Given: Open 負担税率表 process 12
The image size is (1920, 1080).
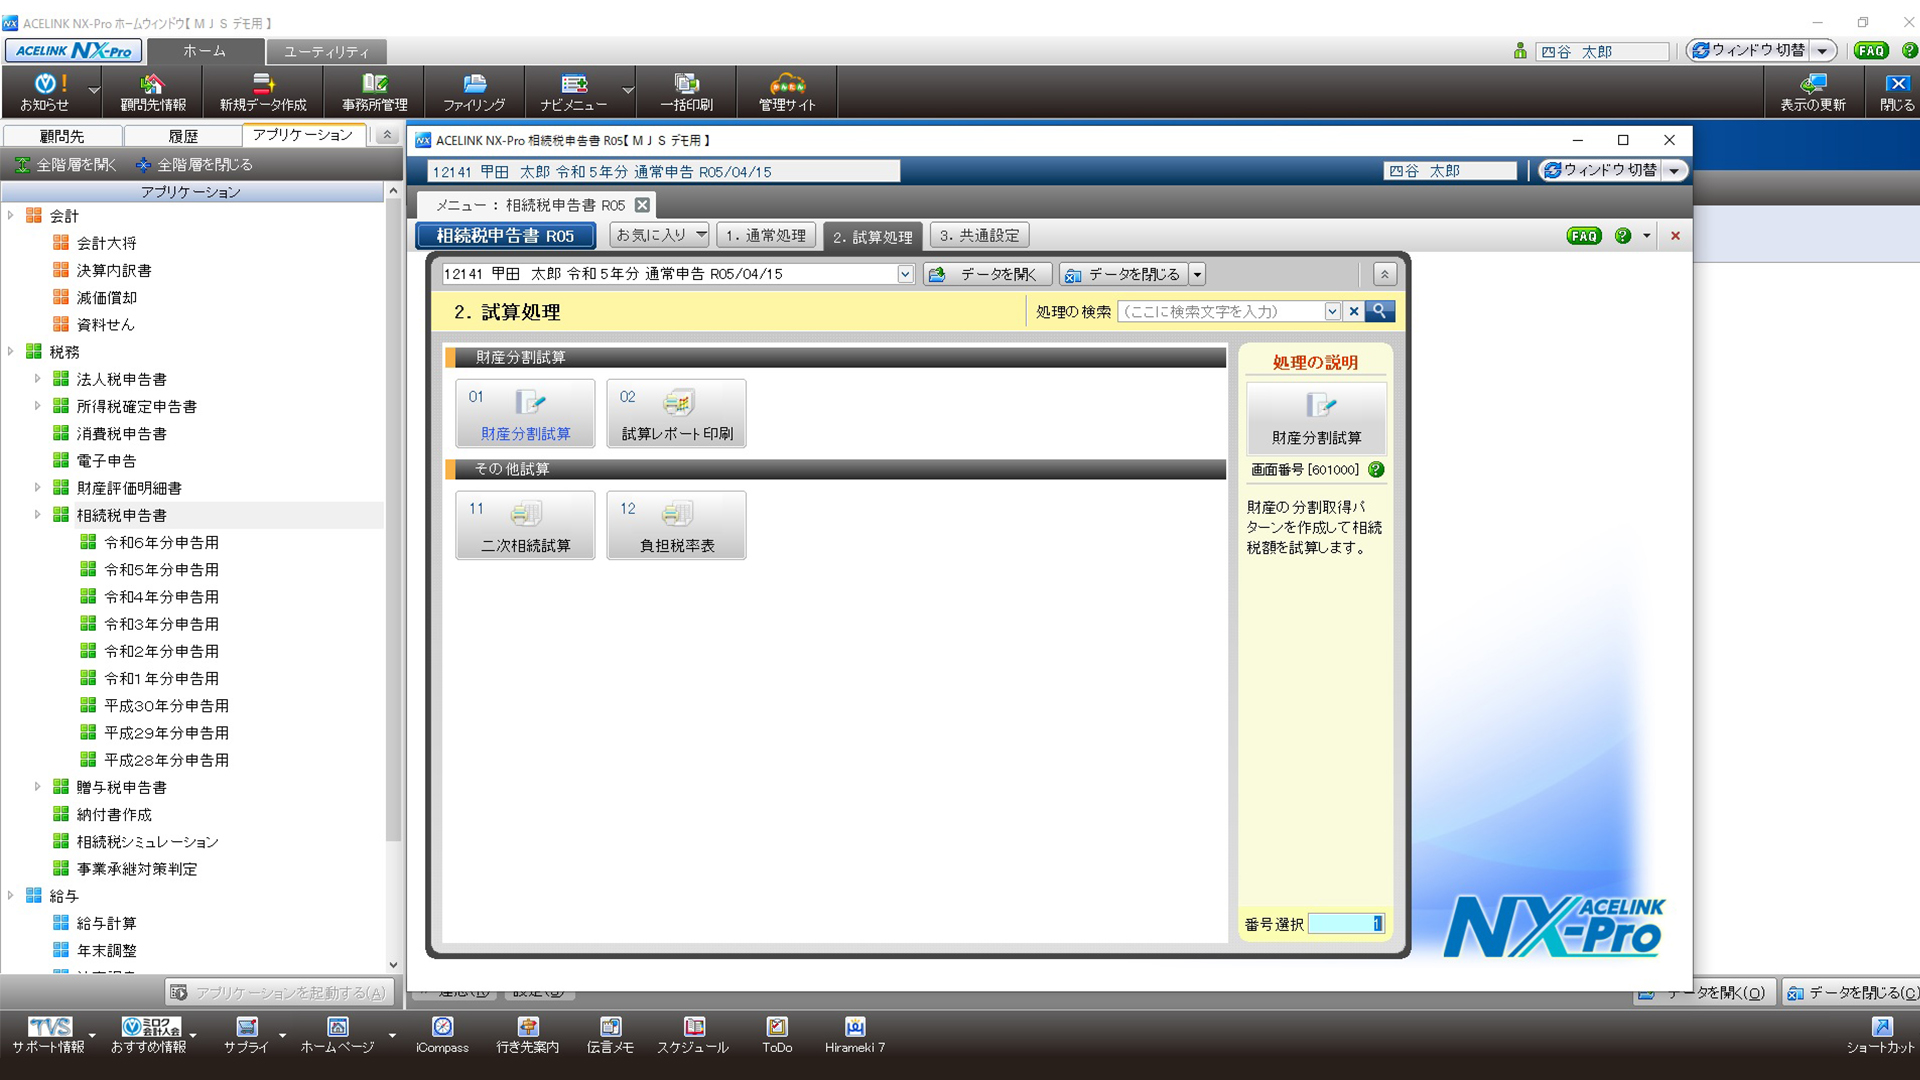Looking at the screenshot, I should coord(677,525).
